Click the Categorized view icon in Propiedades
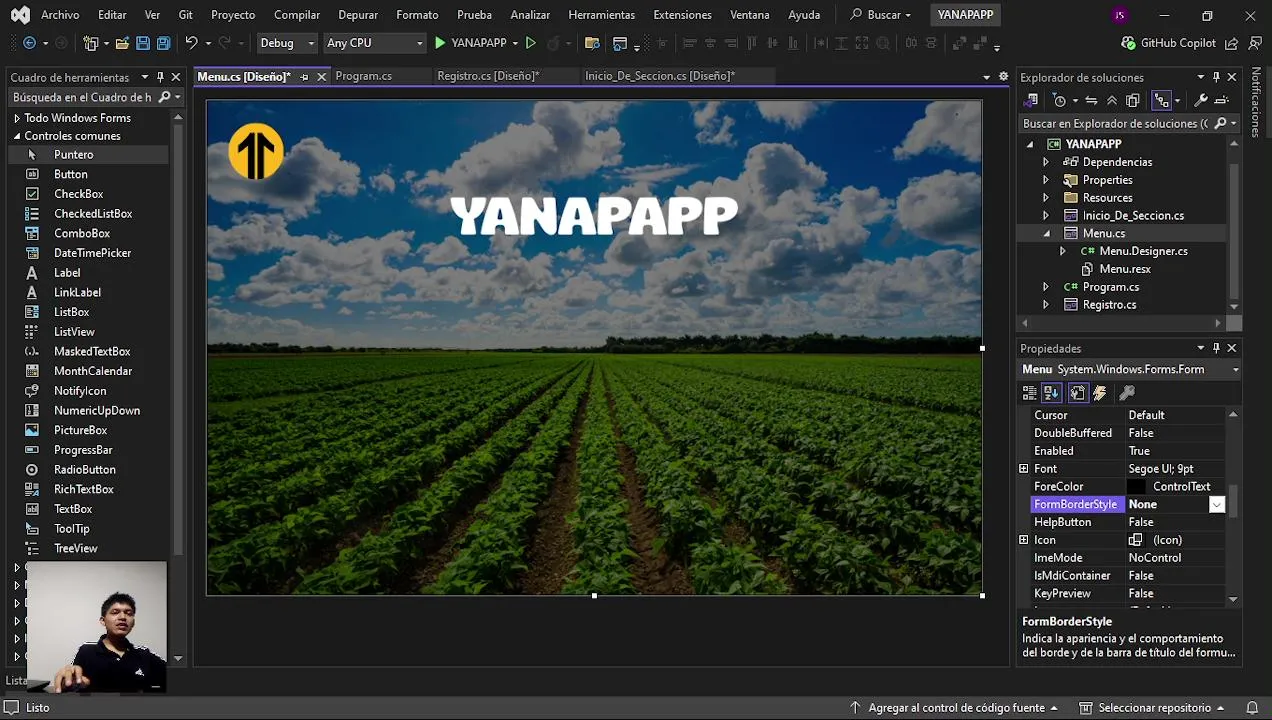The height and width of the screenshot is (720, 1272). (x=1029, y=393)
